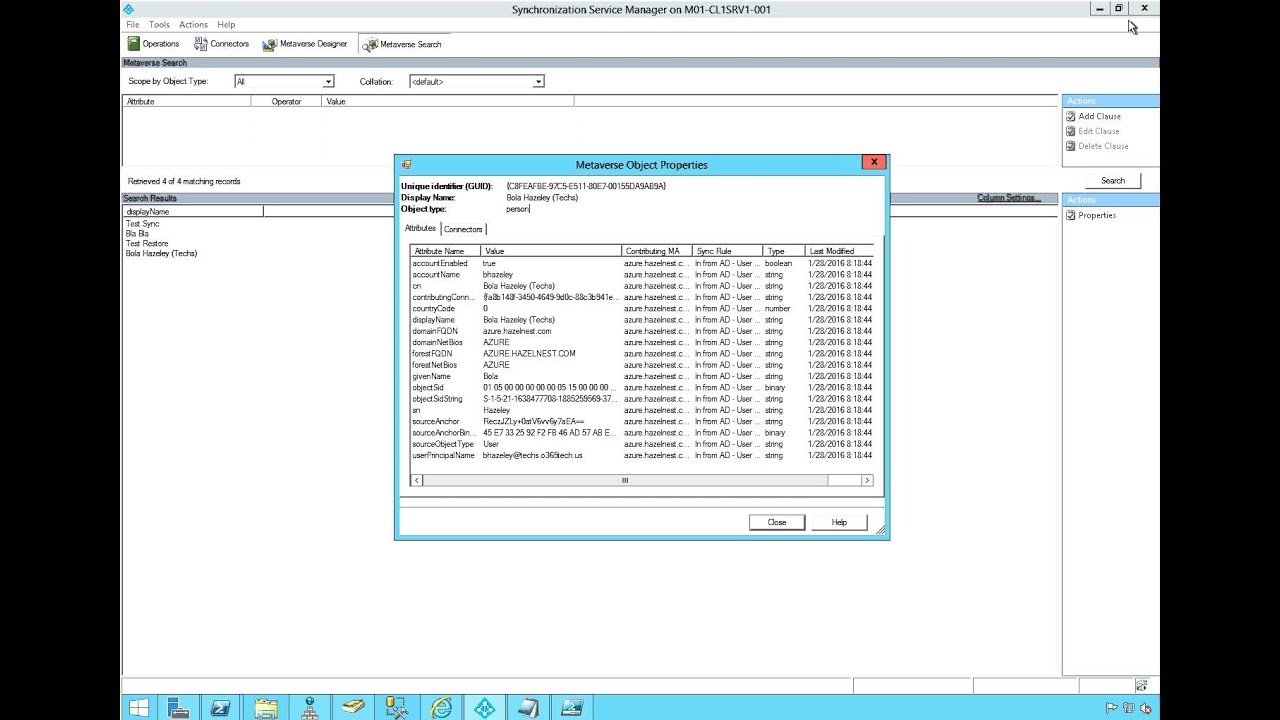Select the objectSidString attribute row
This screenshot has width=1280, height=720.
tap(641, 399)
